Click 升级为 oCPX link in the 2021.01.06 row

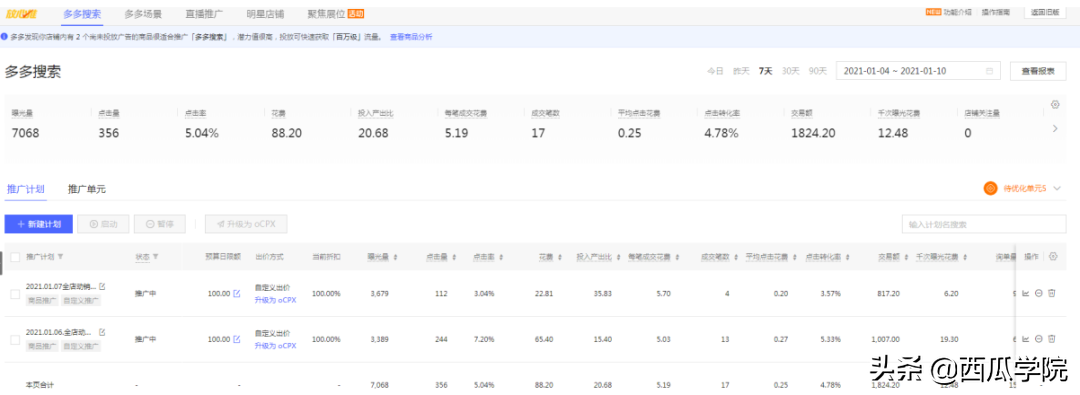[x=276, y=345]
